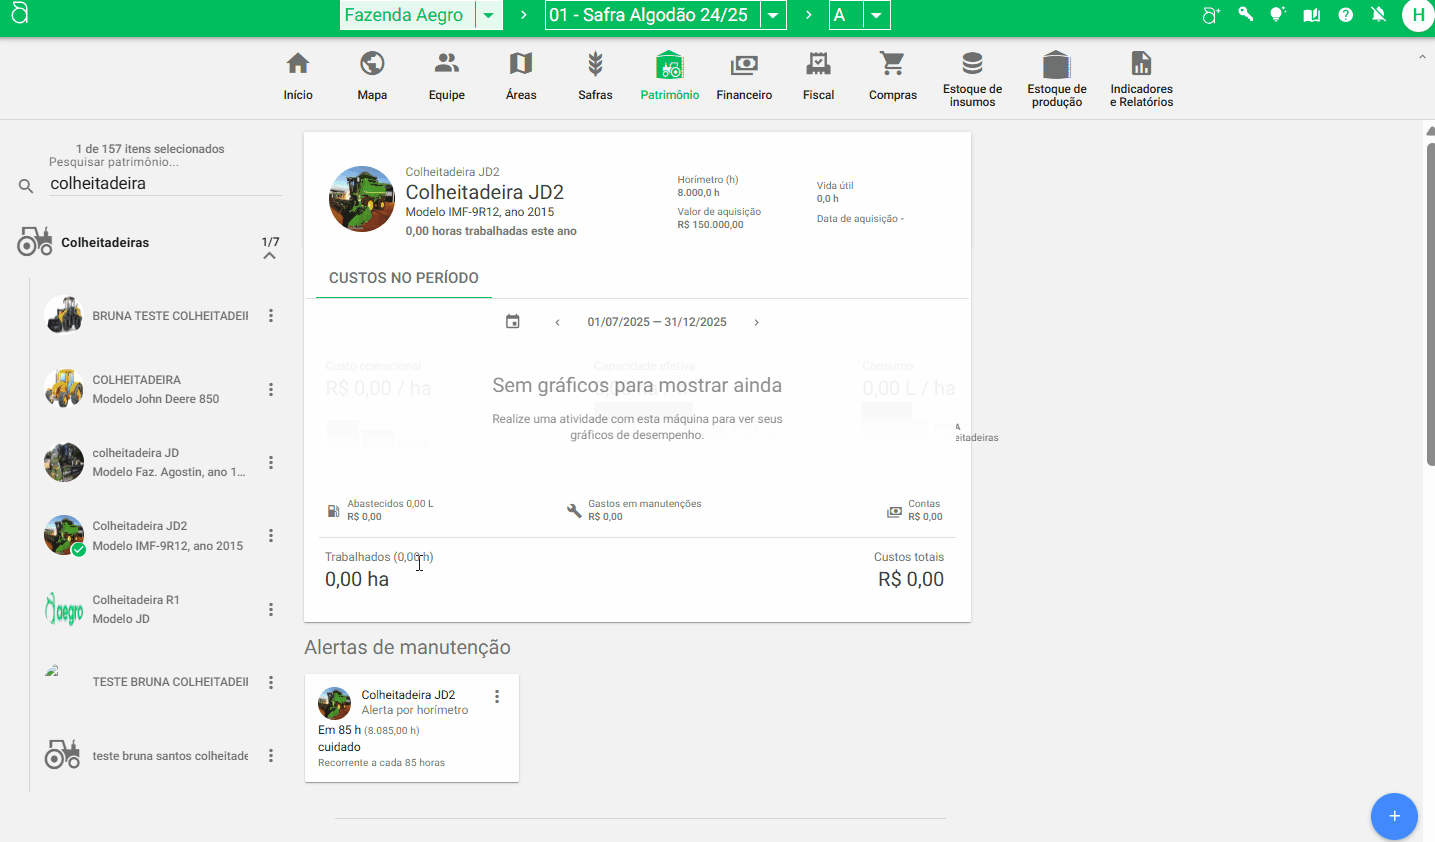
Task: Click the help question mark icon
Action: tap(1345, 15)
